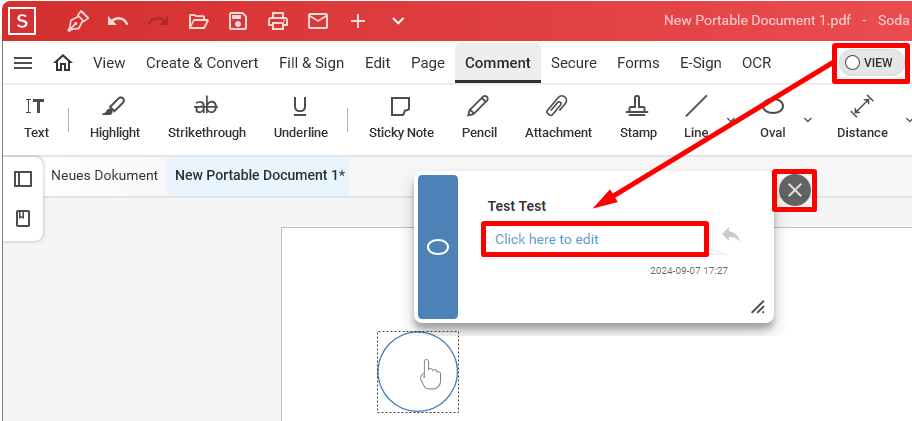Select the Distance measuring tool

click(862, 118)
